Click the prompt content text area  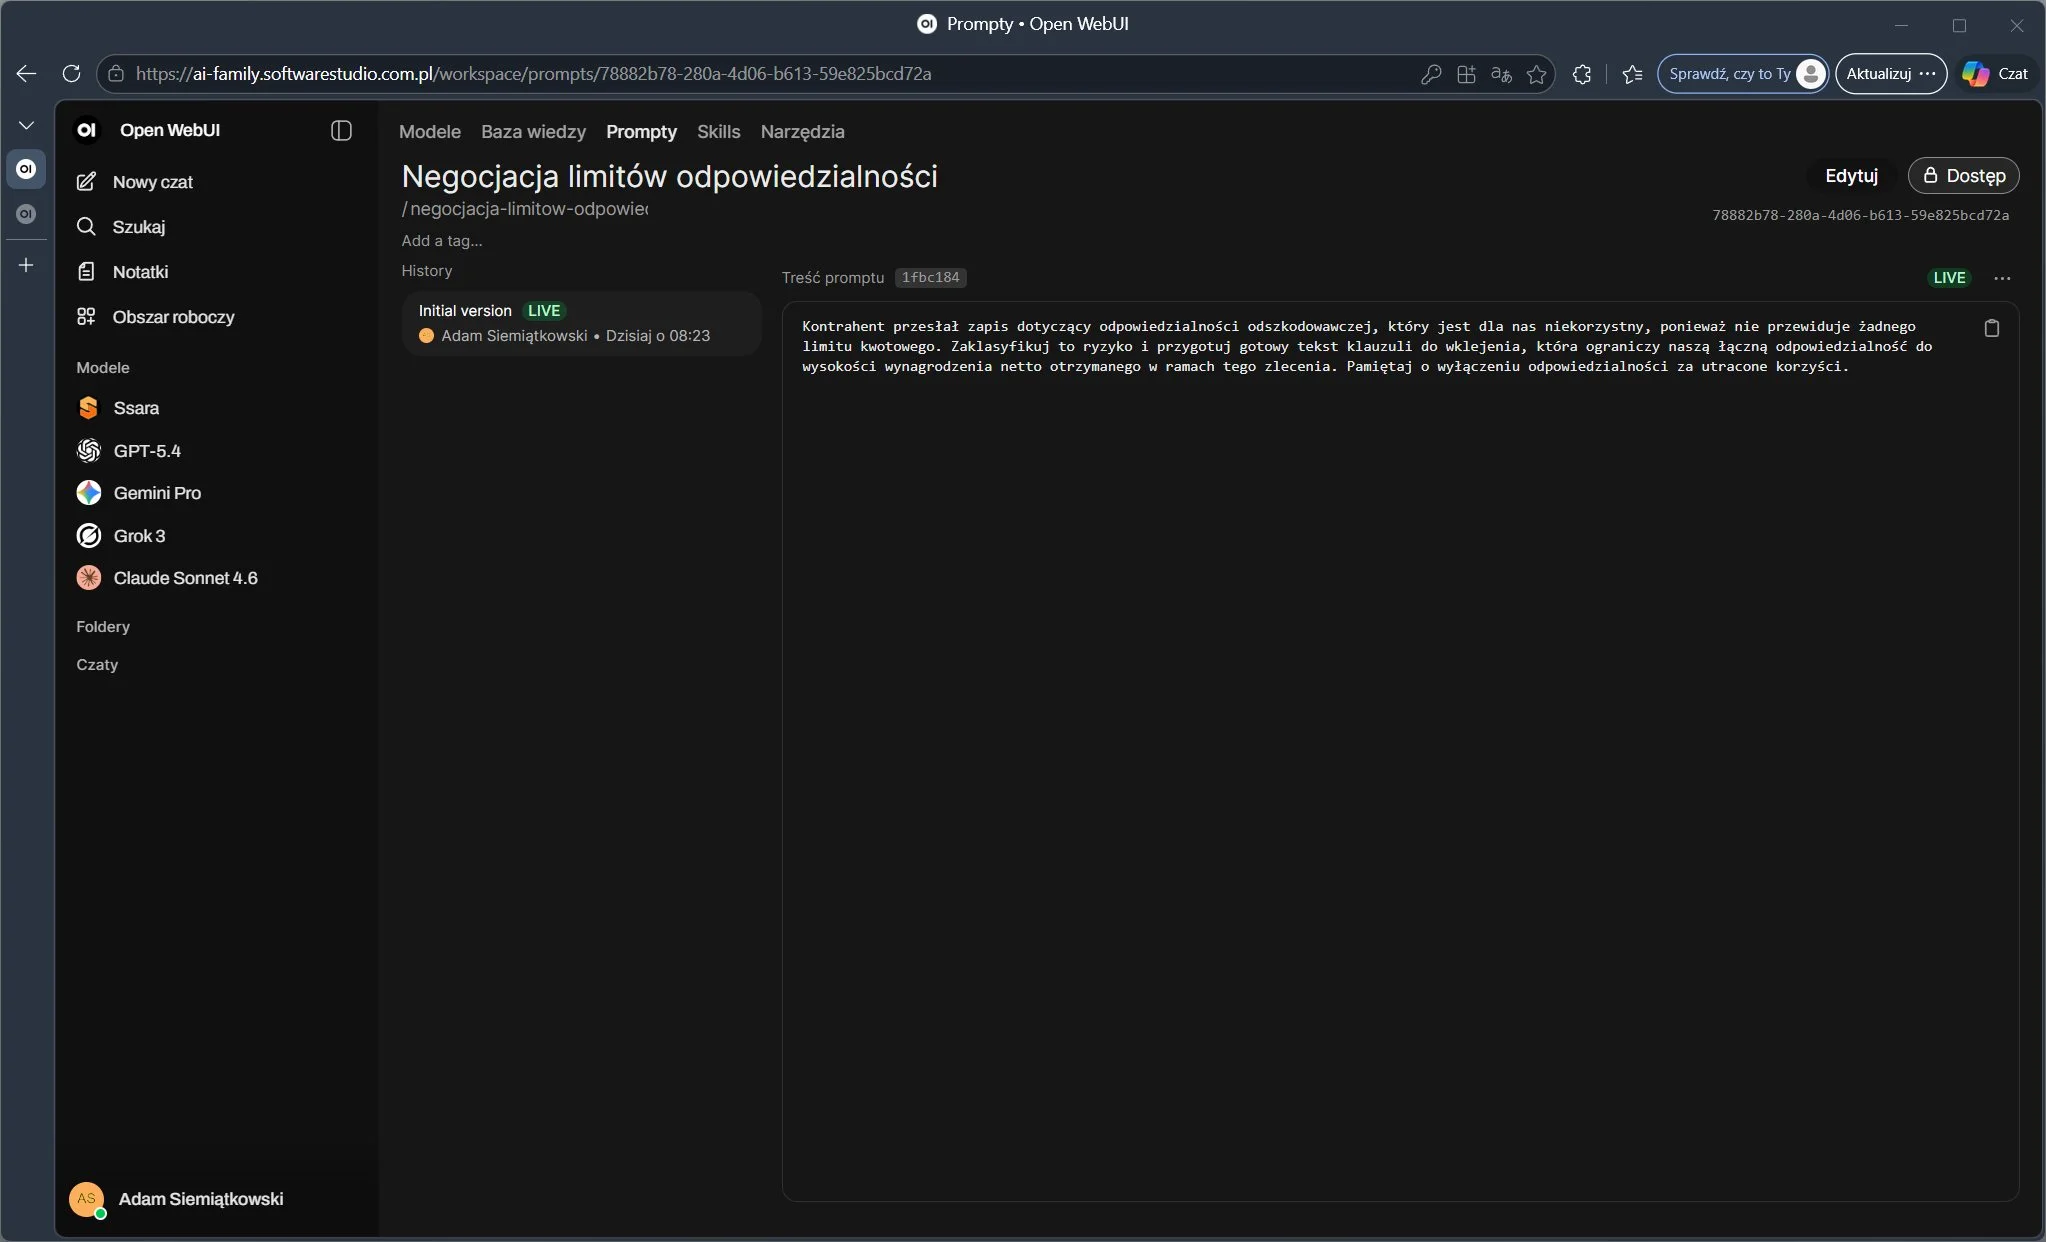coord(1400,751)
